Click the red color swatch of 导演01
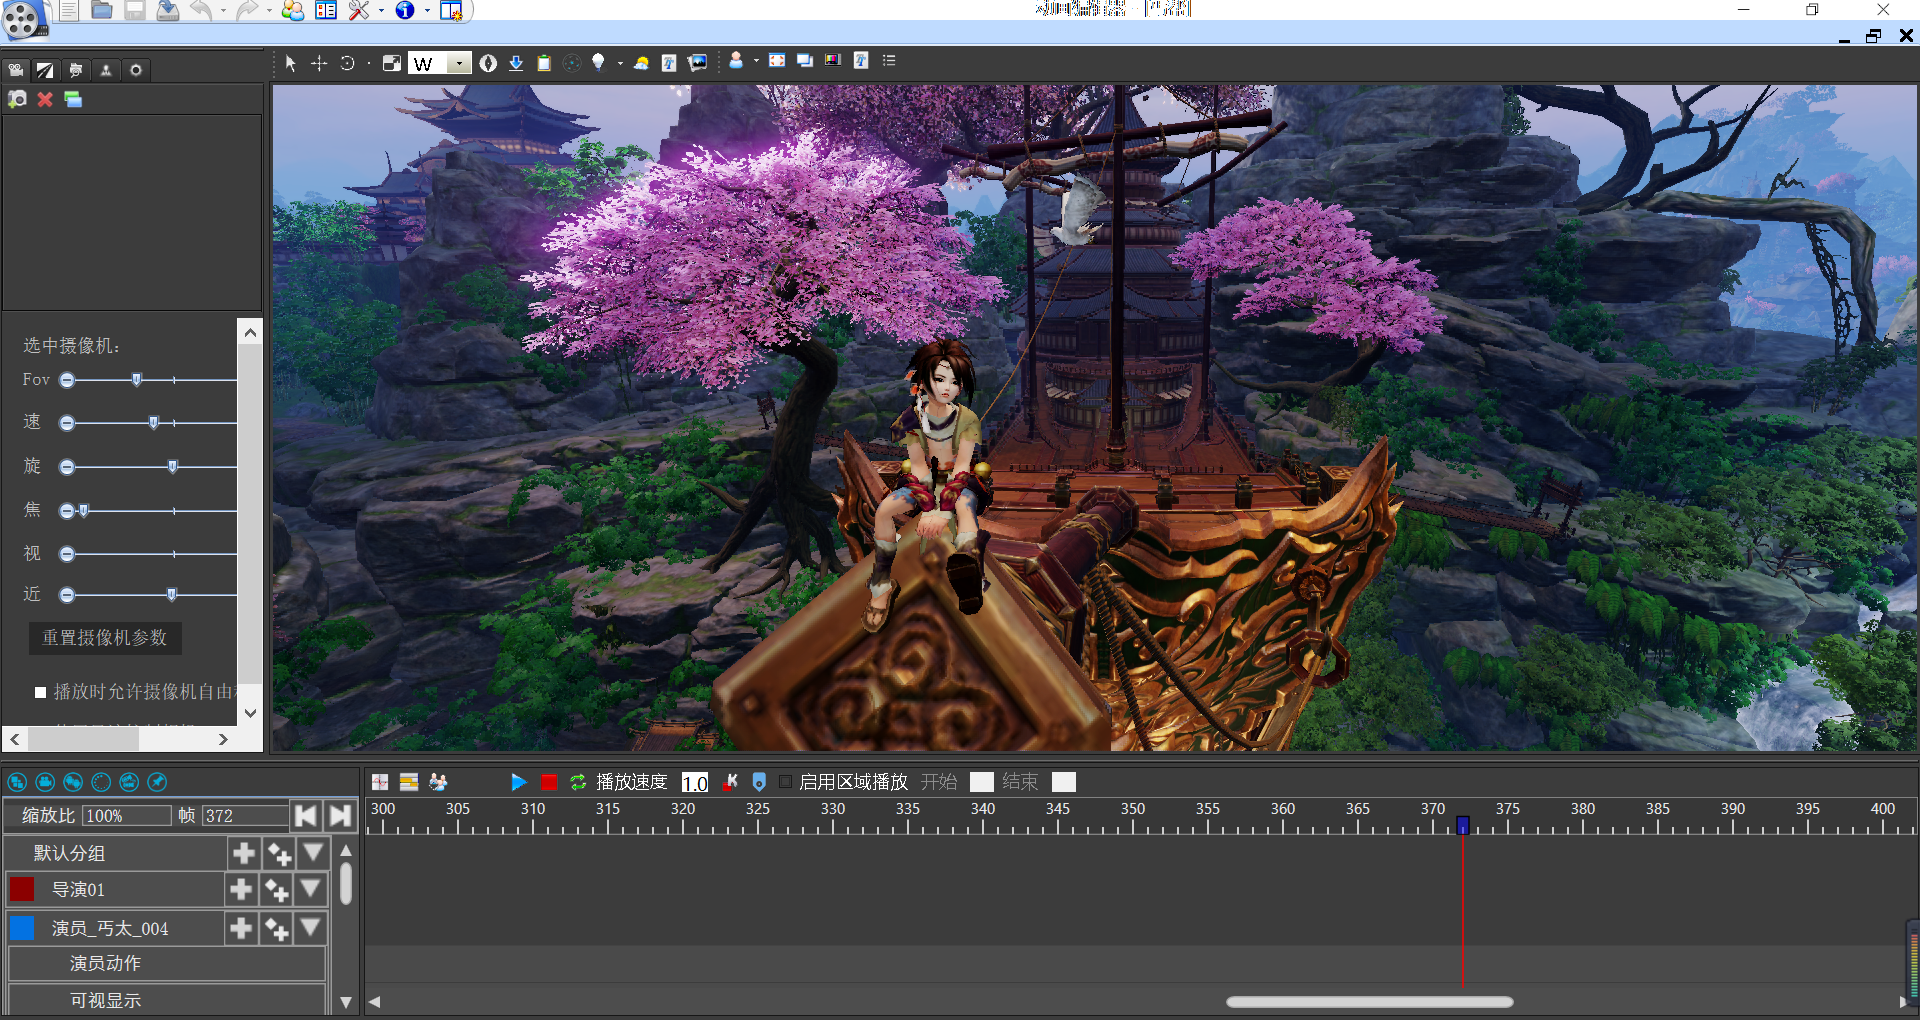The width and height of the screenshot is (1920, 1020). [x=21, y=889]
